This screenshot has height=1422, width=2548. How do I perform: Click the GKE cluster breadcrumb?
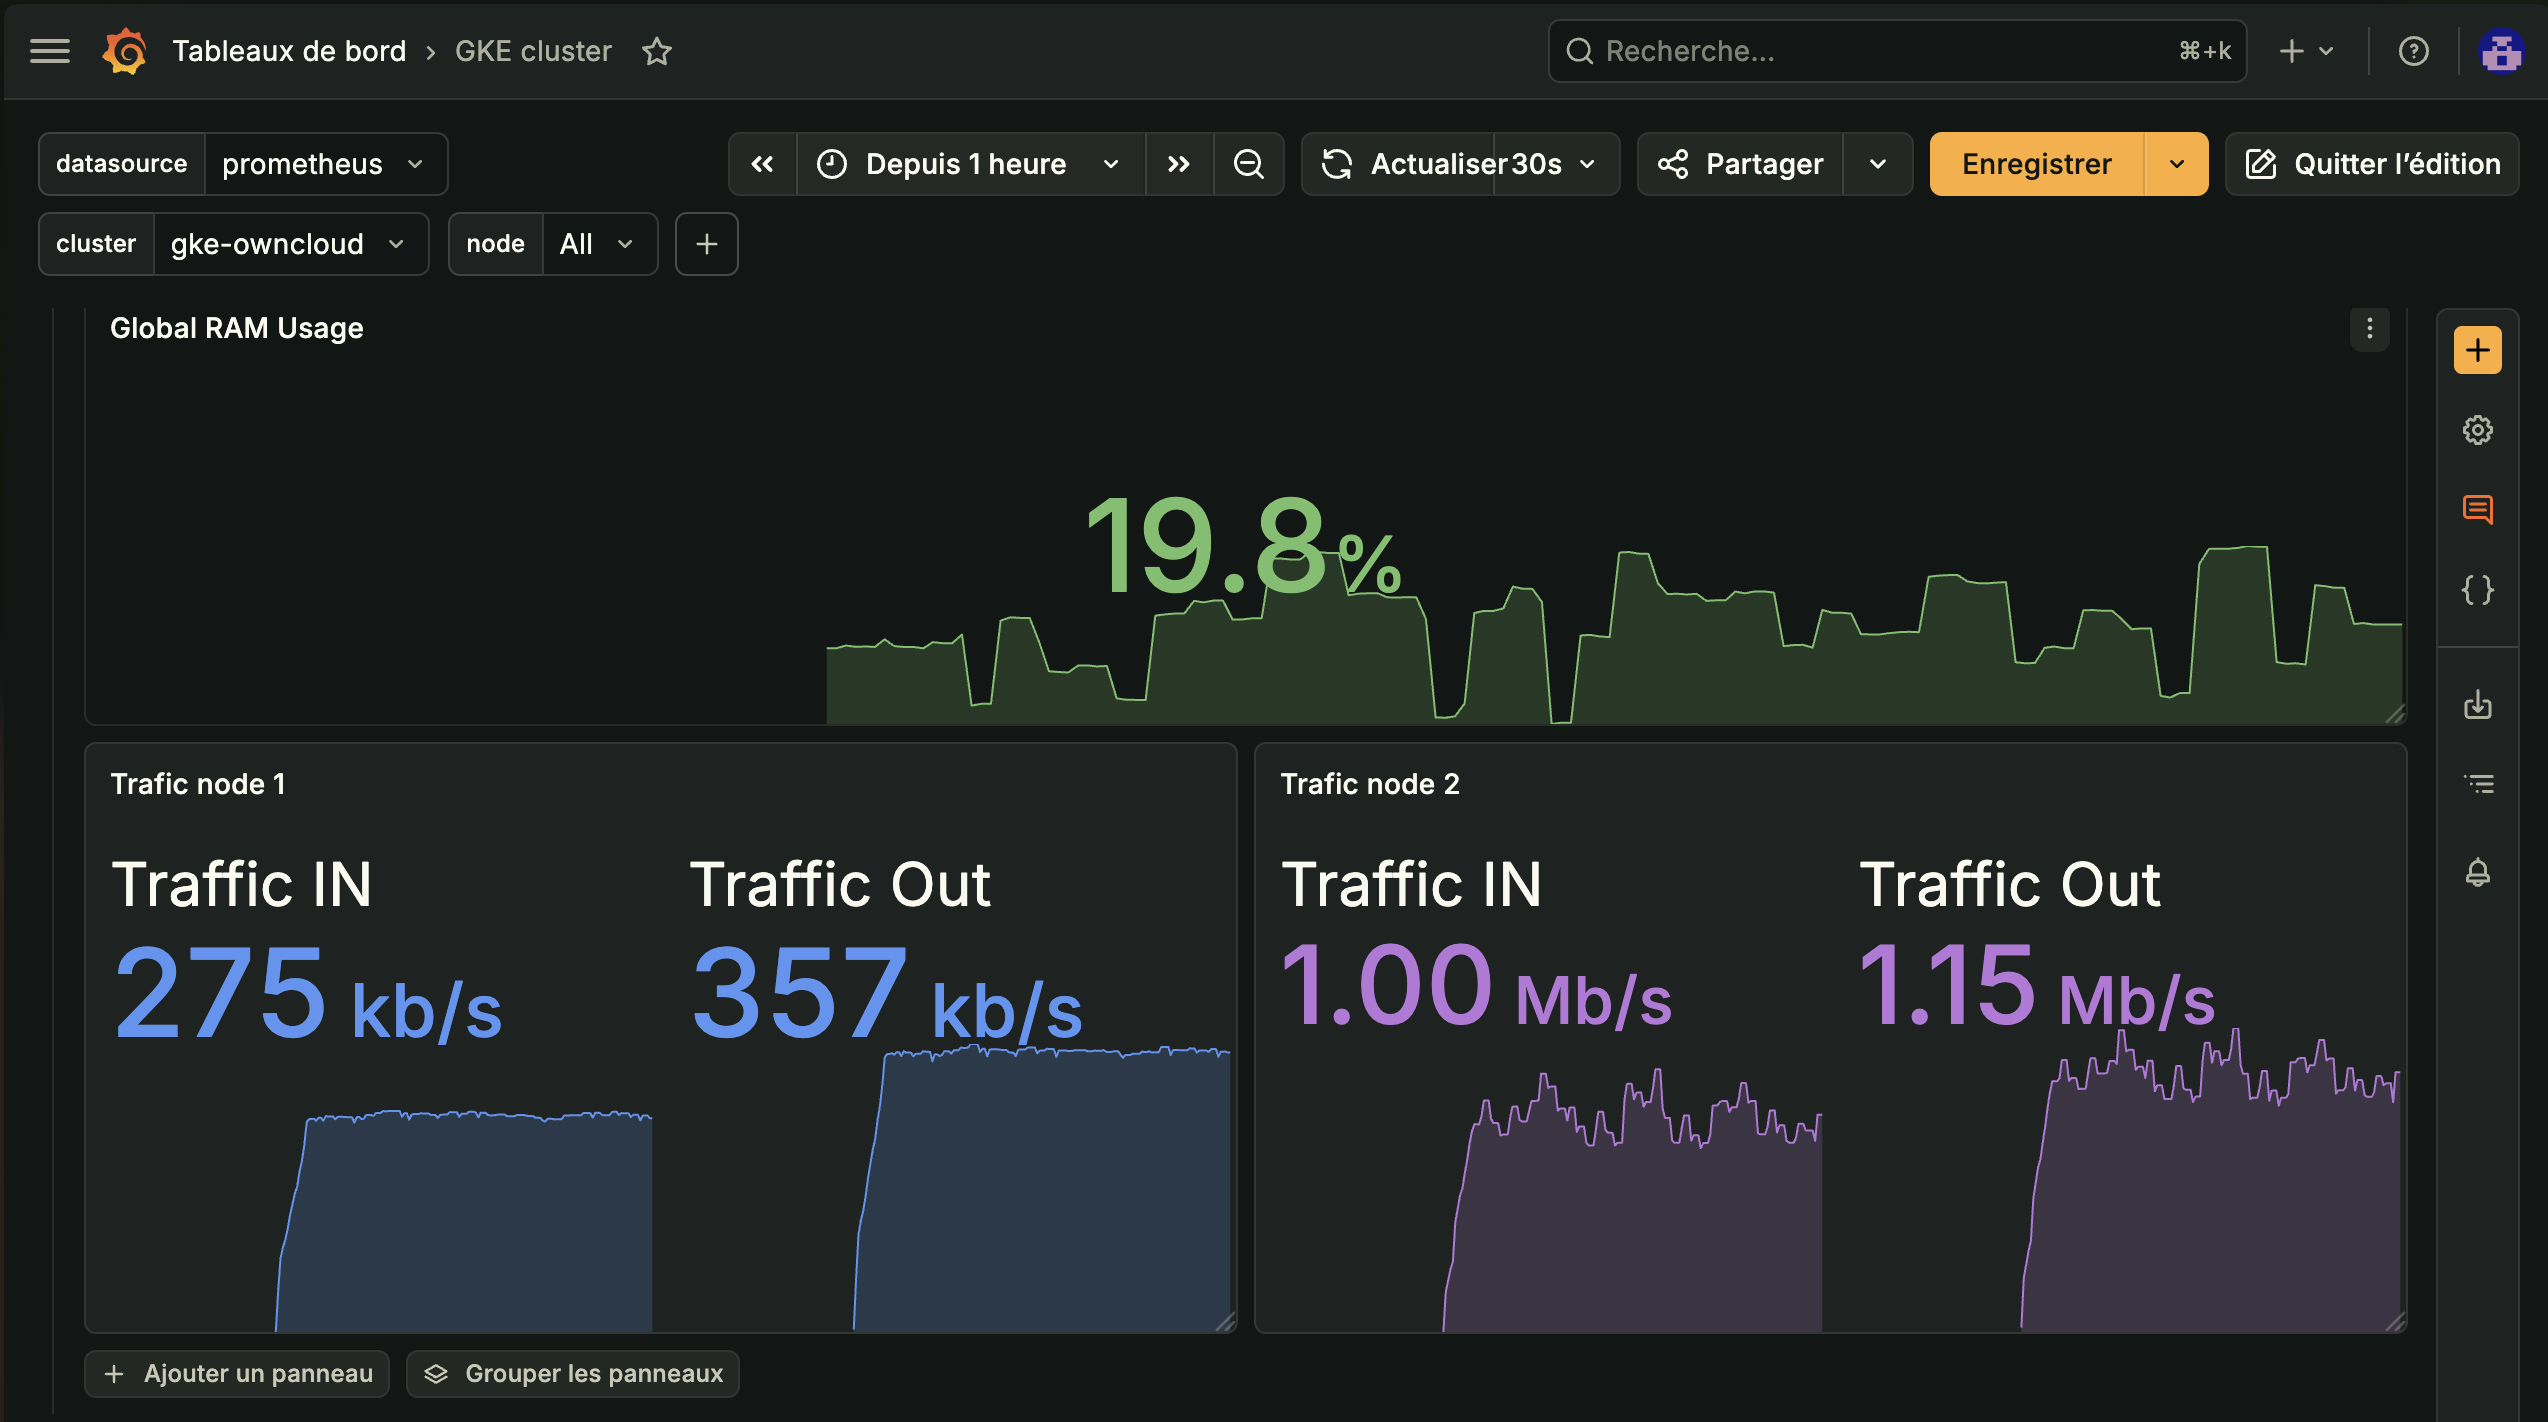point(533,51)
